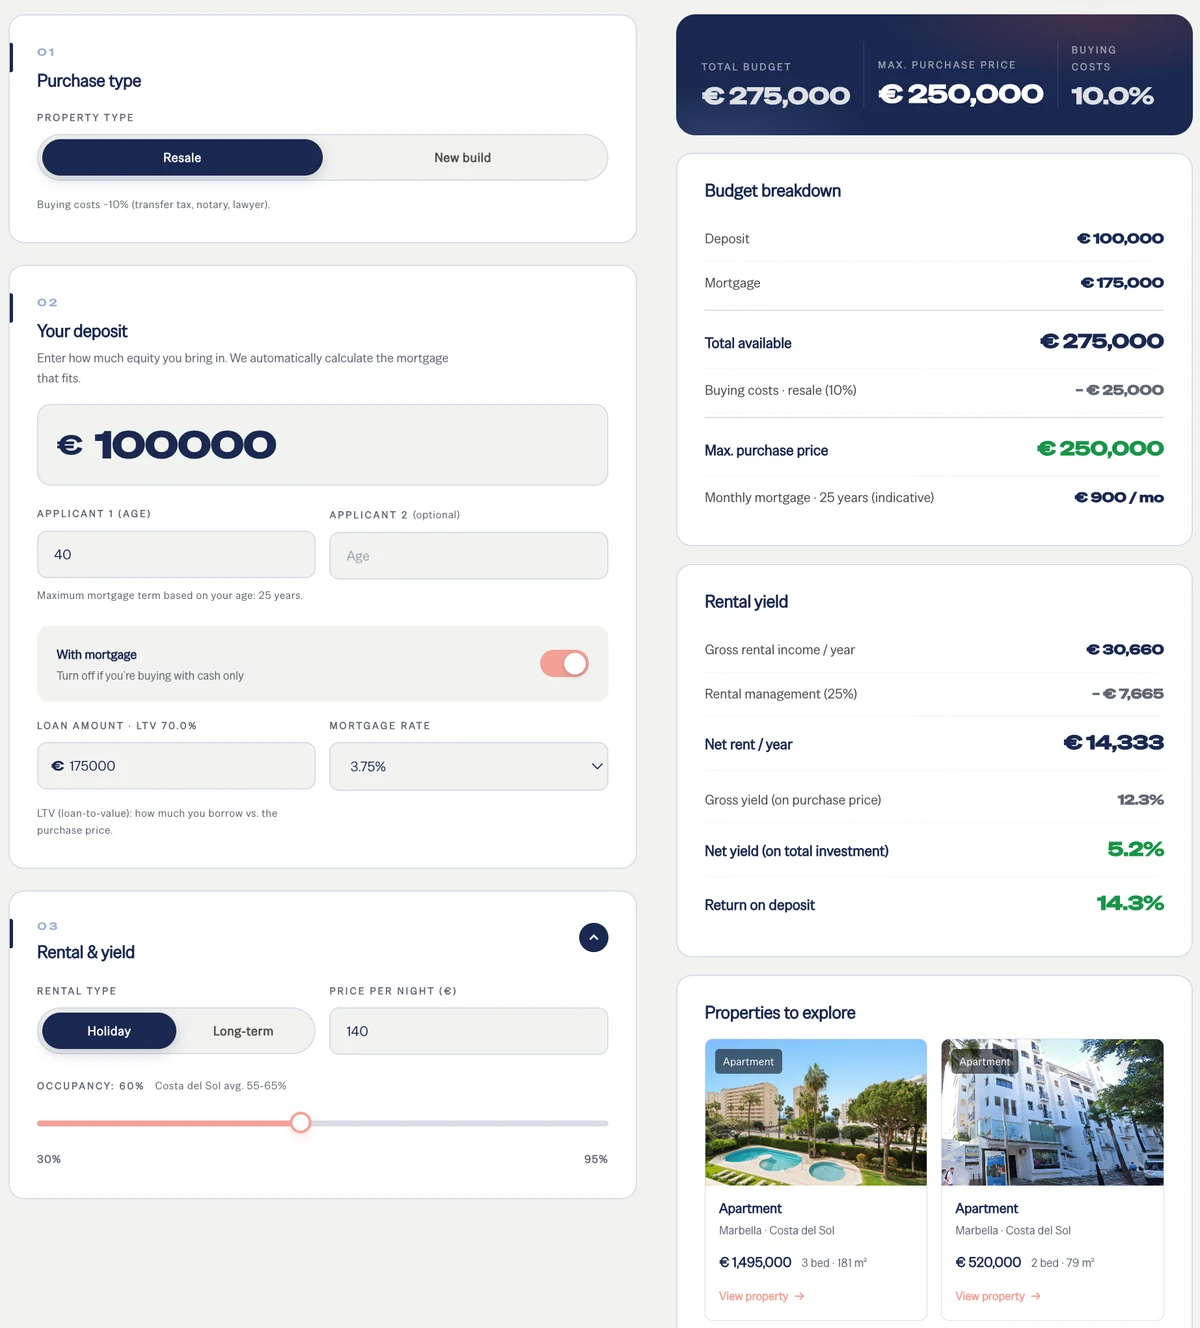Click the Properties to explore heading
The width and height of the screenshot is (1200, 1328).
coord(780,1013)
